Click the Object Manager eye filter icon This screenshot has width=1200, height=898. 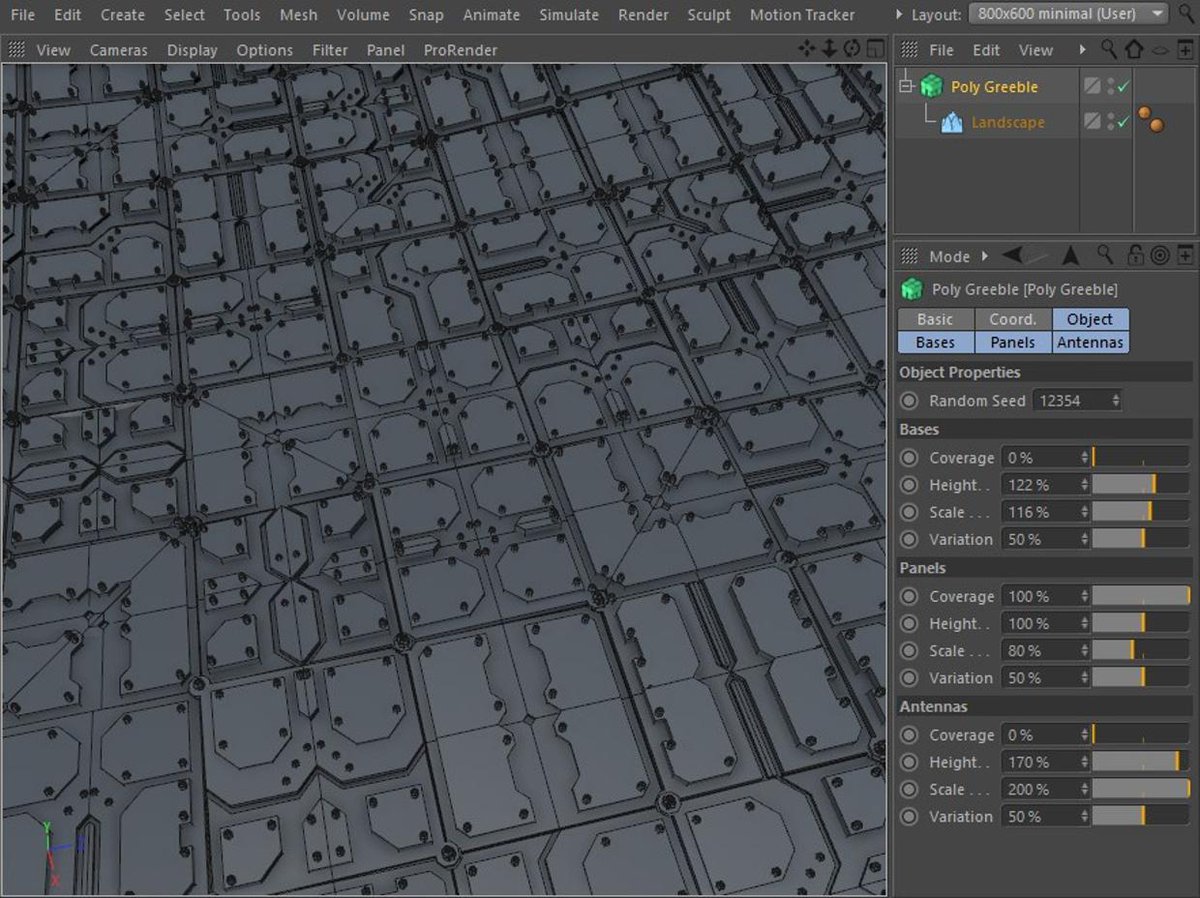pos(1160,50)
